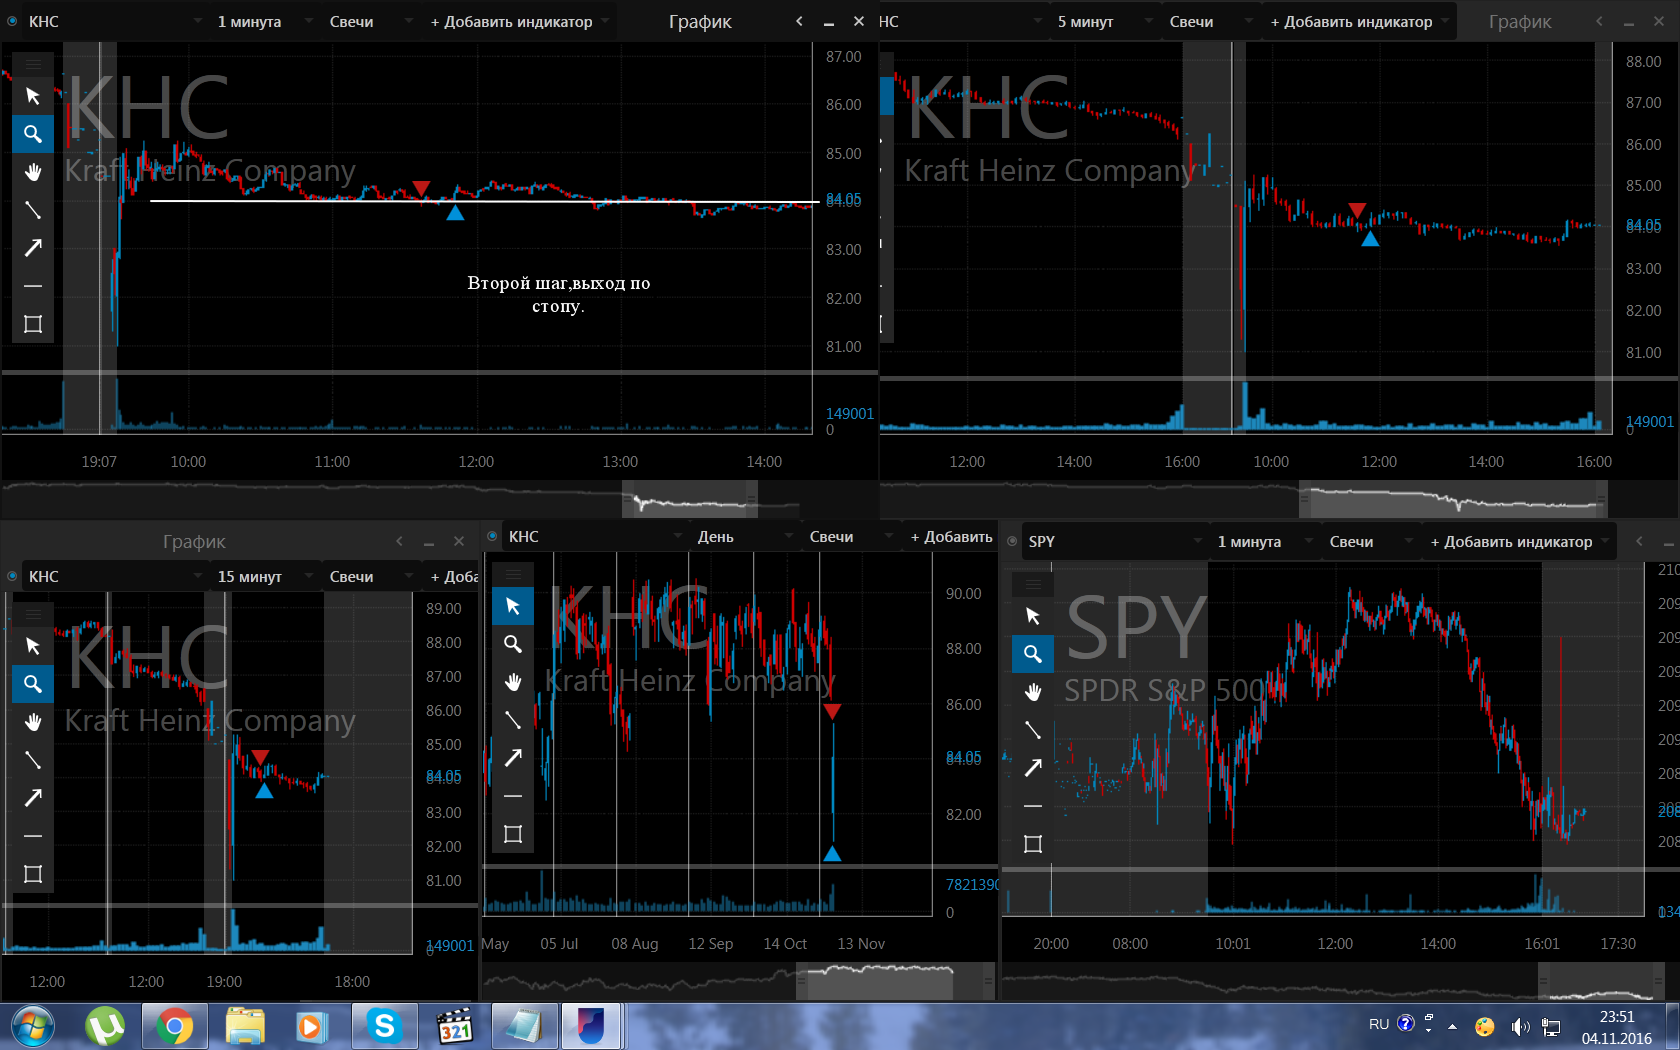Select the trend line tool in SPY chart

1033,730
